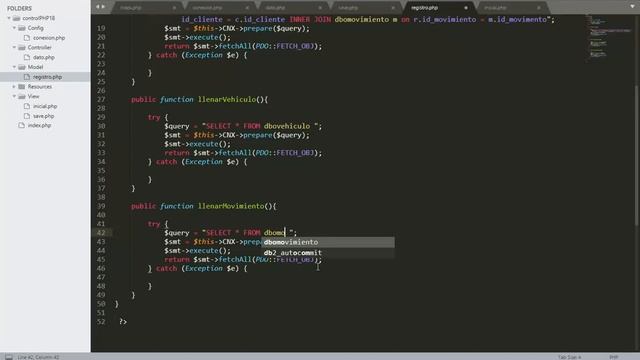
Task: Collapse the Config folder arrow
Action: (x=14, y=28)
